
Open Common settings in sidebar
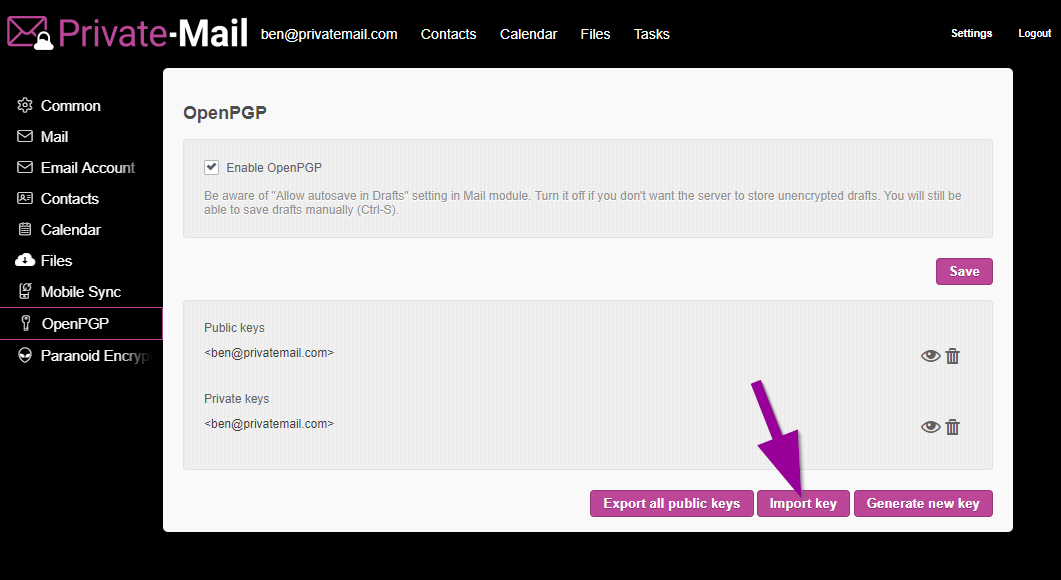coord(70,106)
